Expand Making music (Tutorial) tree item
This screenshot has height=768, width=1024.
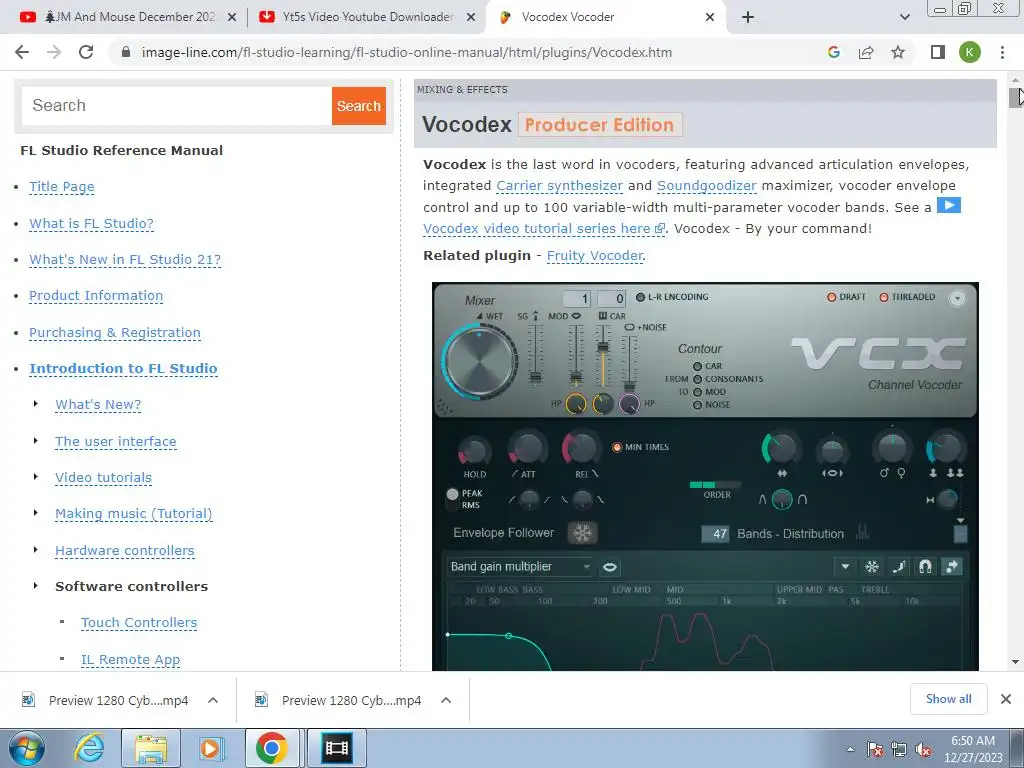tap(36, 513)
